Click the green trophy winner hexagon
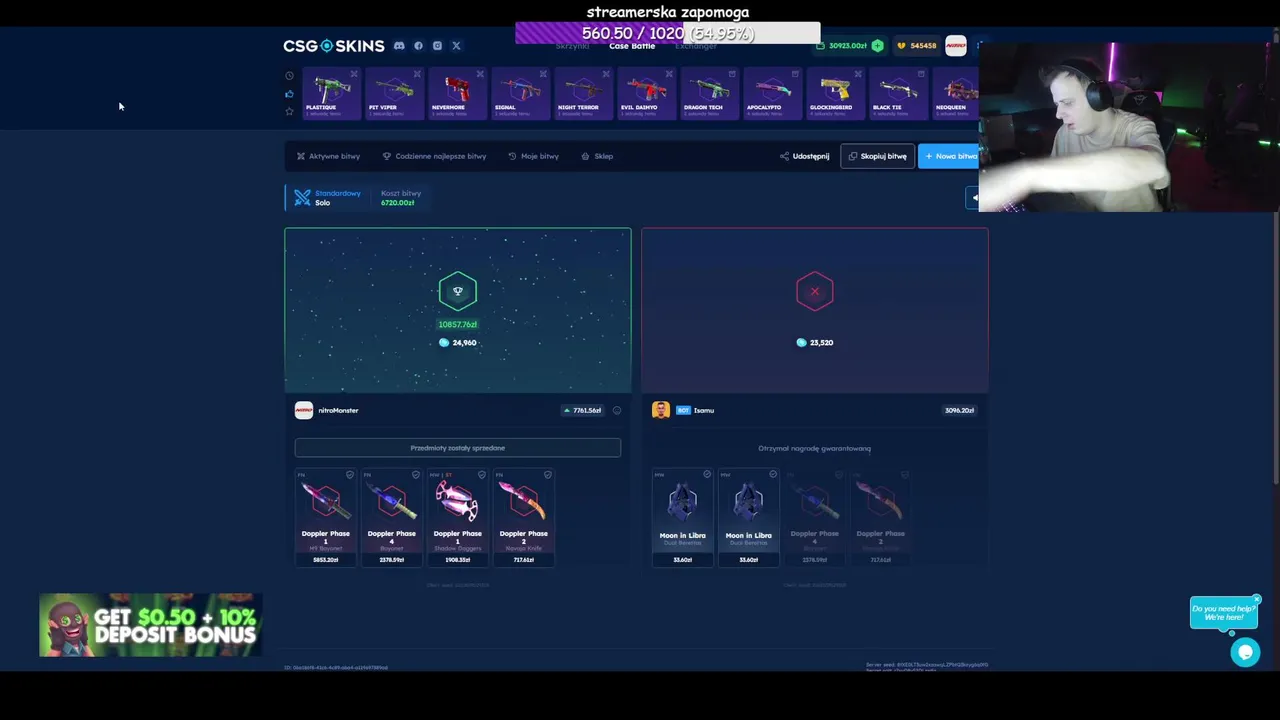This screenshot has height=720, width=1280. 458,291
